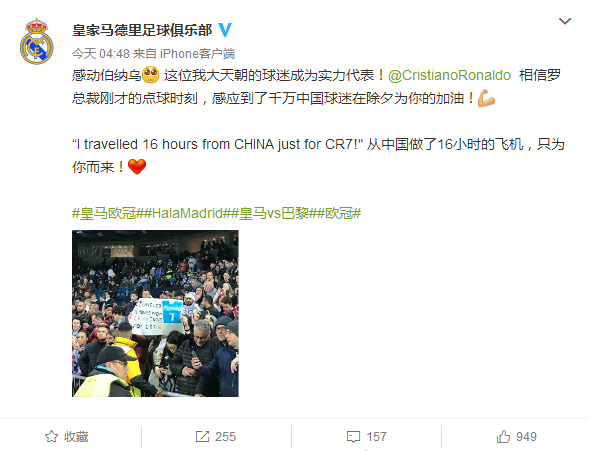Click the Real Madrid crest avatar
Viewport: 589px width, 451px height.
pyautogui.click(x=36, y=41)
